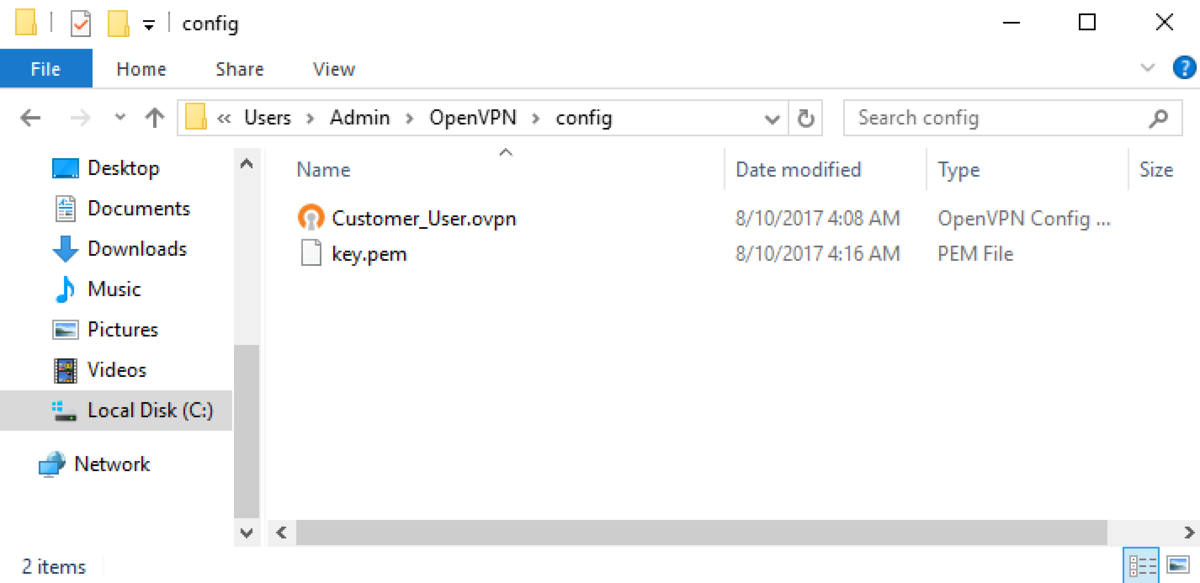
Task: Refresh the config folder view
Action: click(805, 118)
